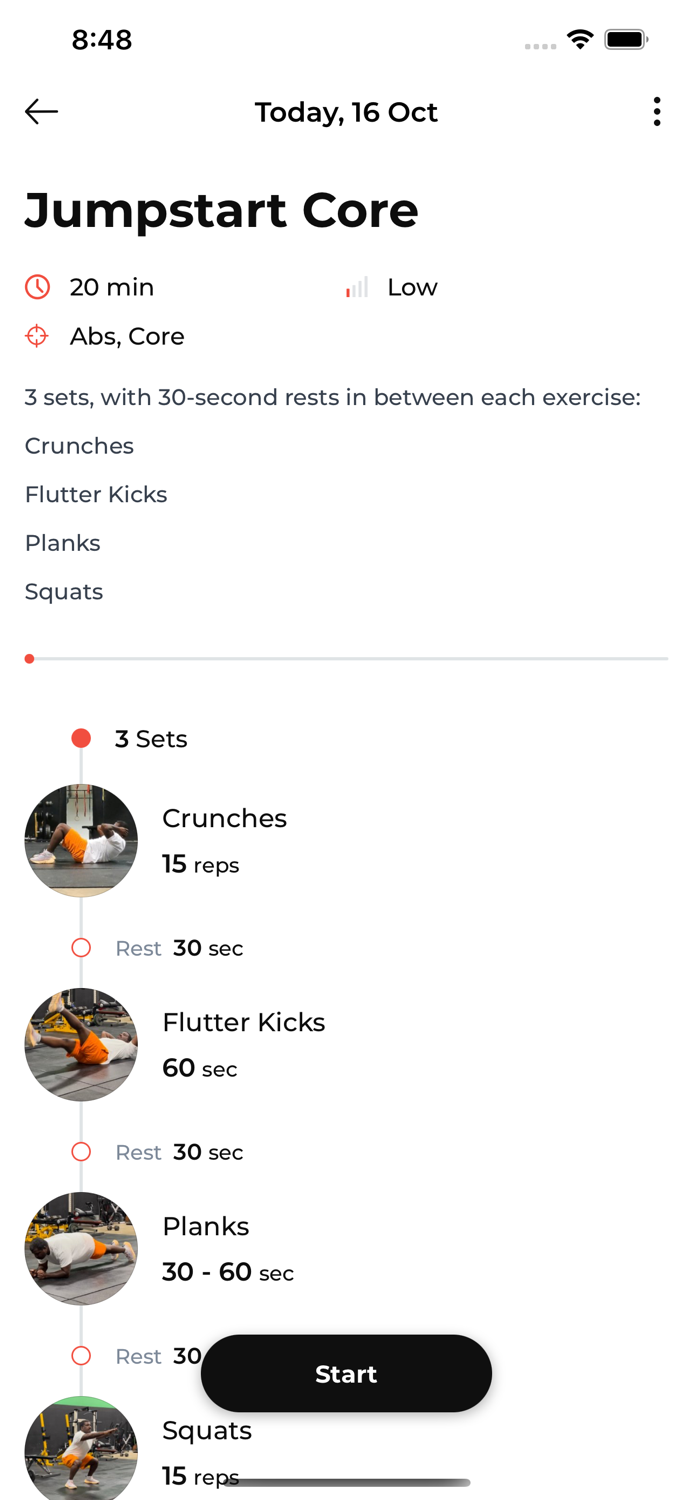This screenshot has width=693, height=1500.
Task: Click the workout progress bar
Action: pos(346,659)
